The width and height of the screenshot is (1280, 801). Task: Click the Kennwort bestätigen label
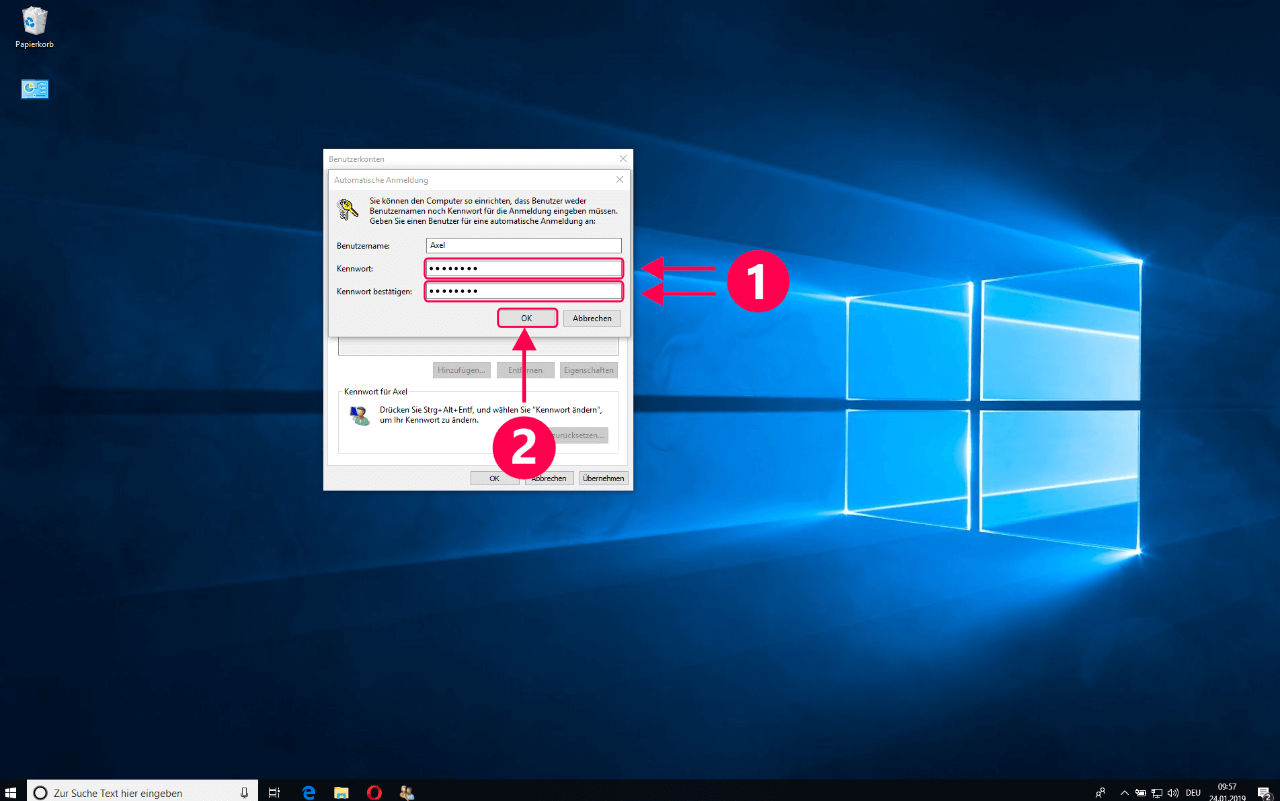pyautogui.click(x=375, y=291)
